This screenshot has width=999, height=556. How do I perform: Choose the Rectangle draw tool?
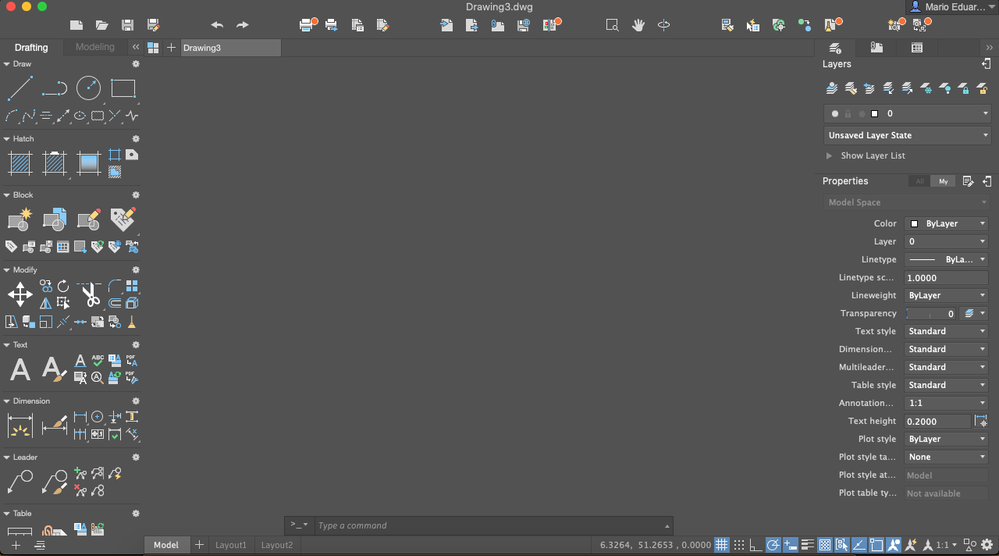click(123, 88)
